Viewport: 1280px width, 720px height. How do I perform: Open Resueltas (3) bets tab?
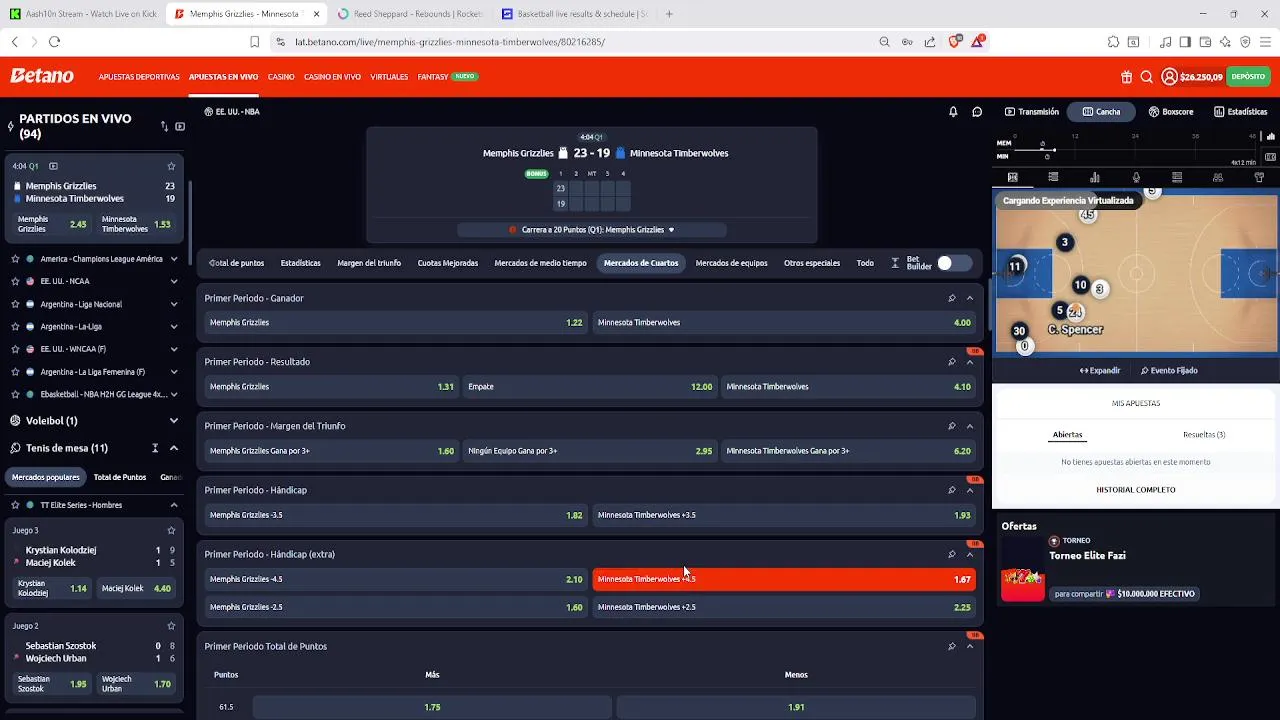click(1204, 435)
